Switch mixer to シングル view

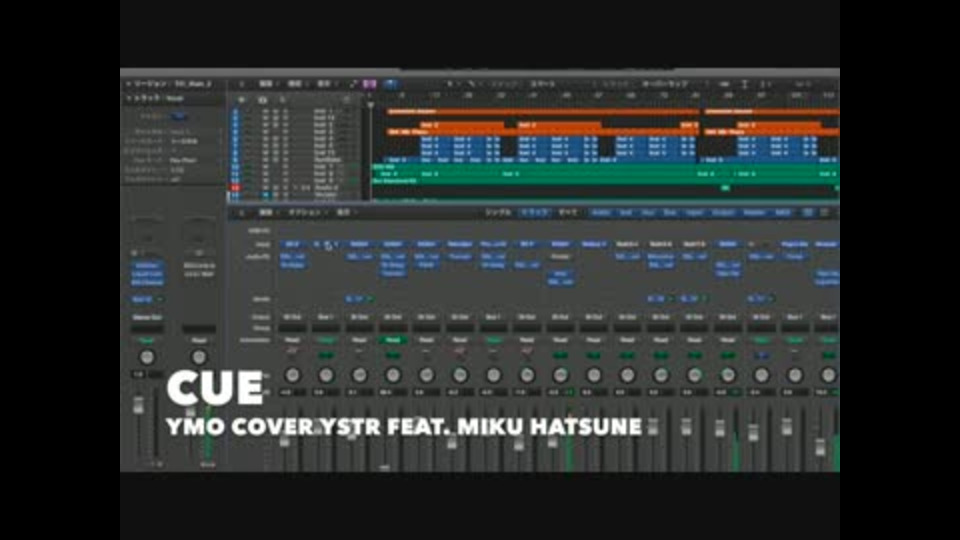498,212
